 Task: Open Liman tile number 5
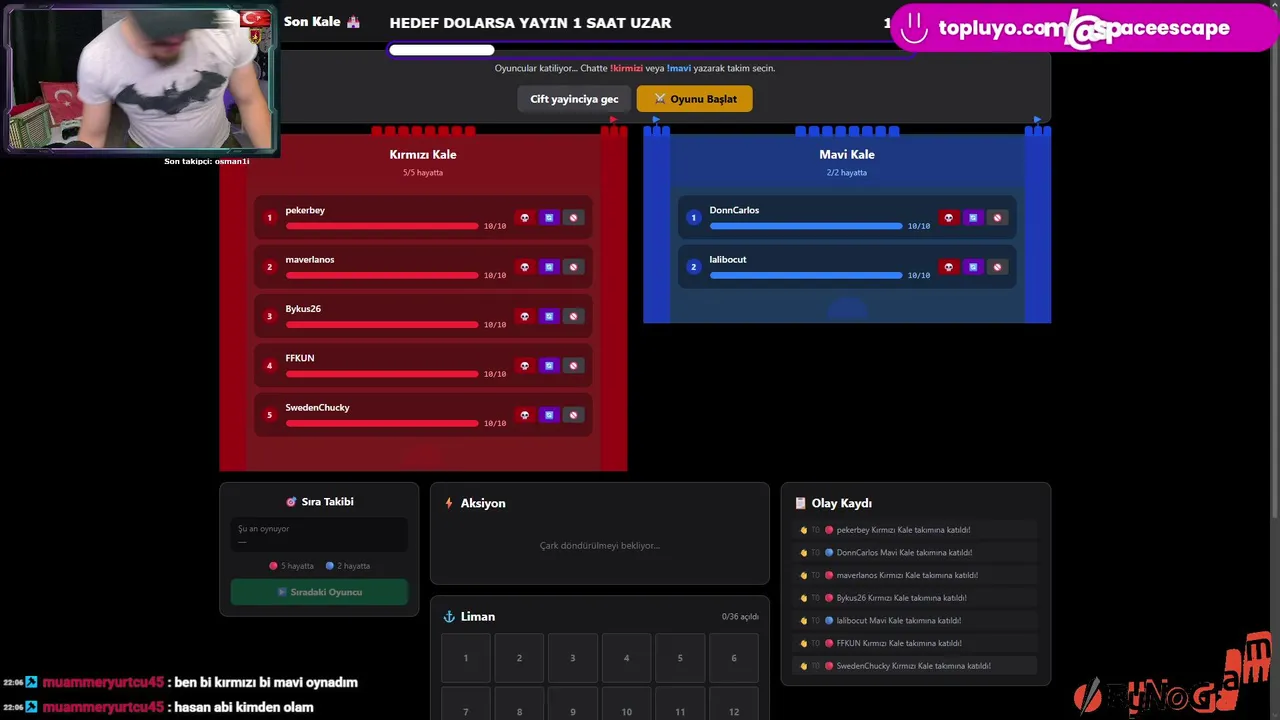pyautogui.click(x=680, y=658)
